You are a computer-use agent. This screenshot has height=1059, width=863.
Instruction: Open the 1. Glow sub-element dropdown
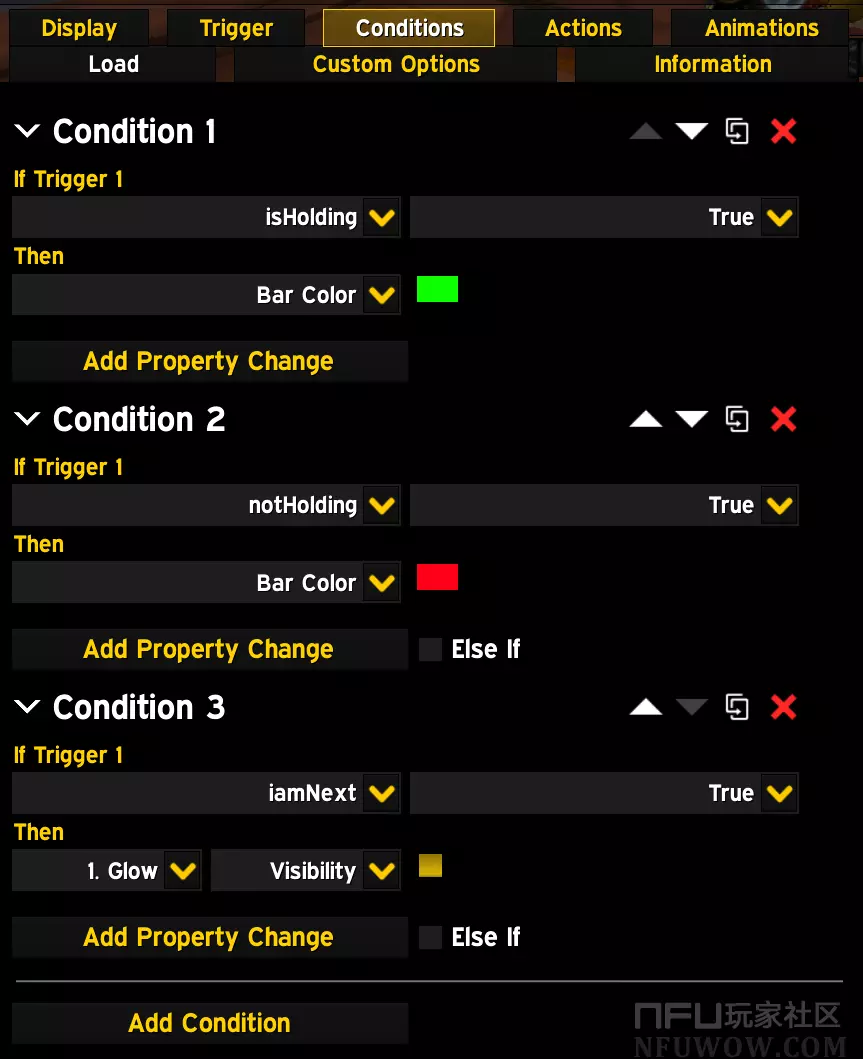click(x=181, y=871)
